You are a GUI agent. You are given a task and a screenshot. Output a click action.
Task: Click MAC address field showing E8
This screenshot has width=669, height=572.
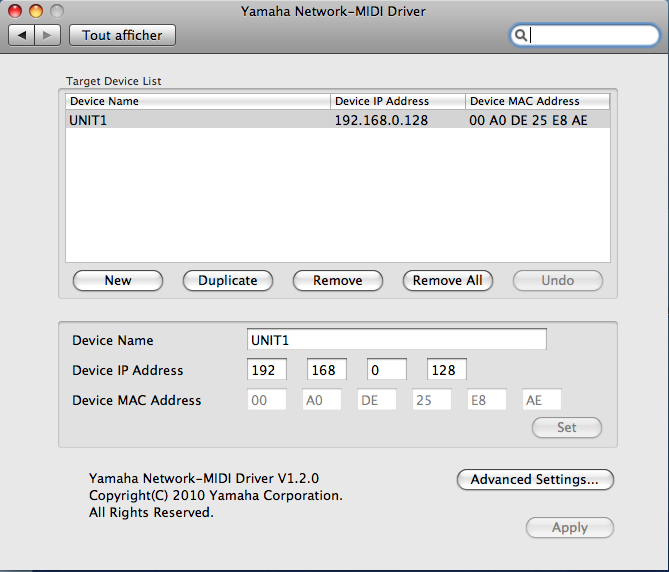click(x=487, y=400)
